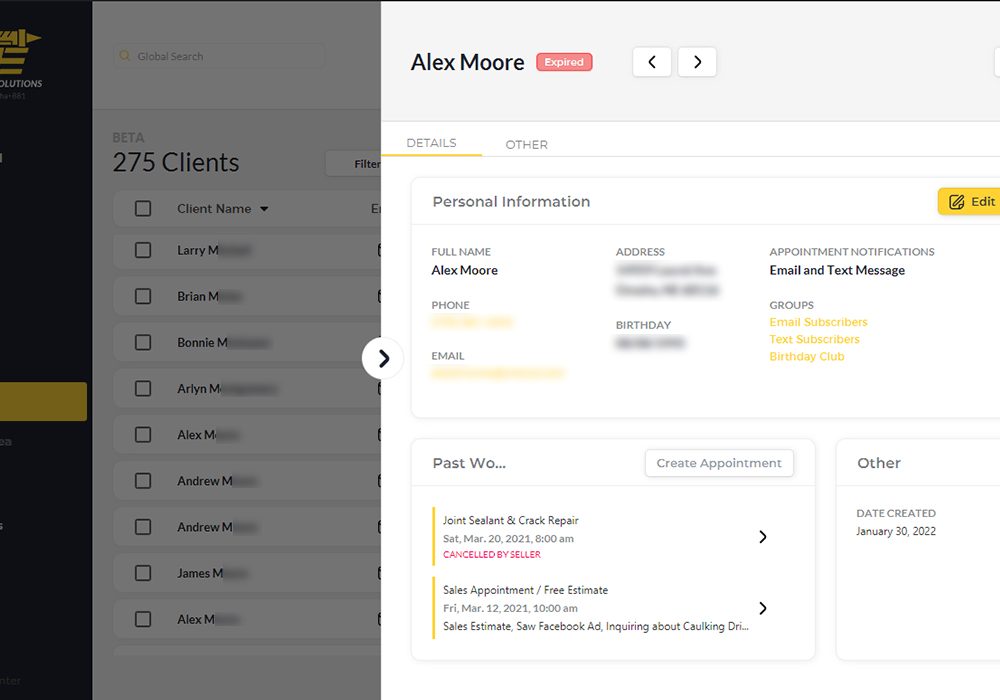
Task: Click the Global Search magnifier icon
Action: 125,57
